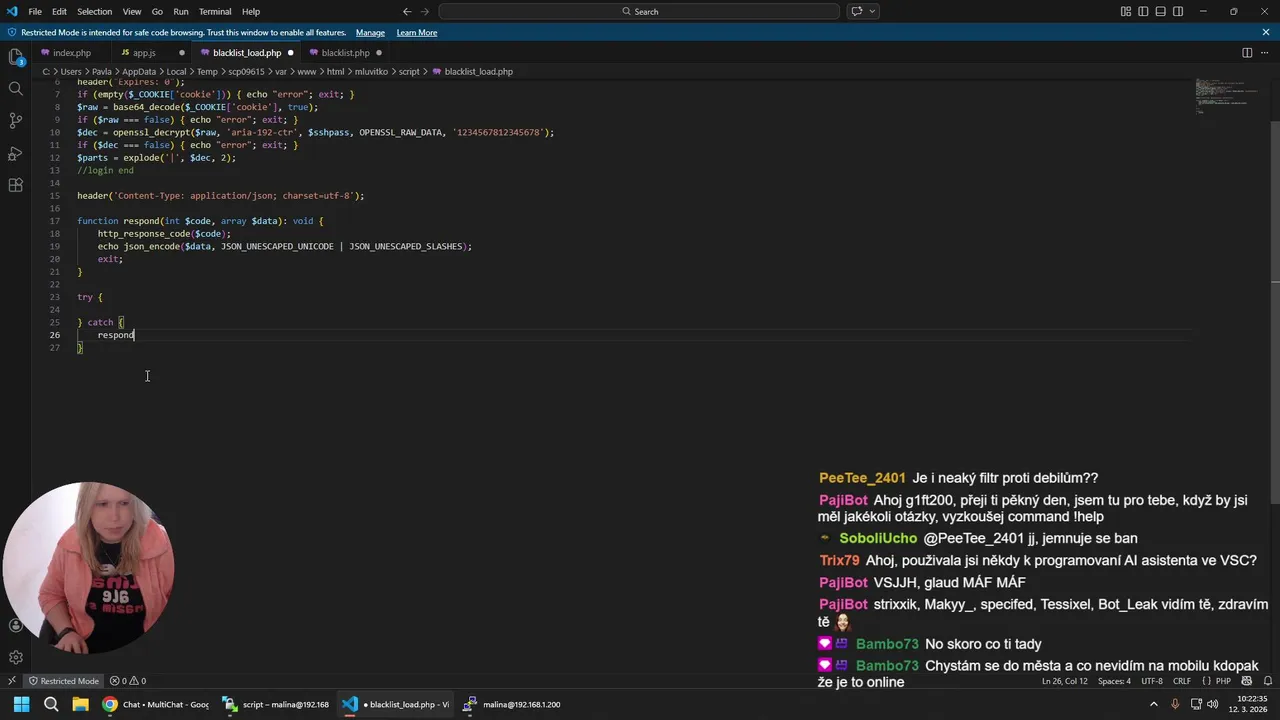Open the Terminal menu

click(215, 12)
